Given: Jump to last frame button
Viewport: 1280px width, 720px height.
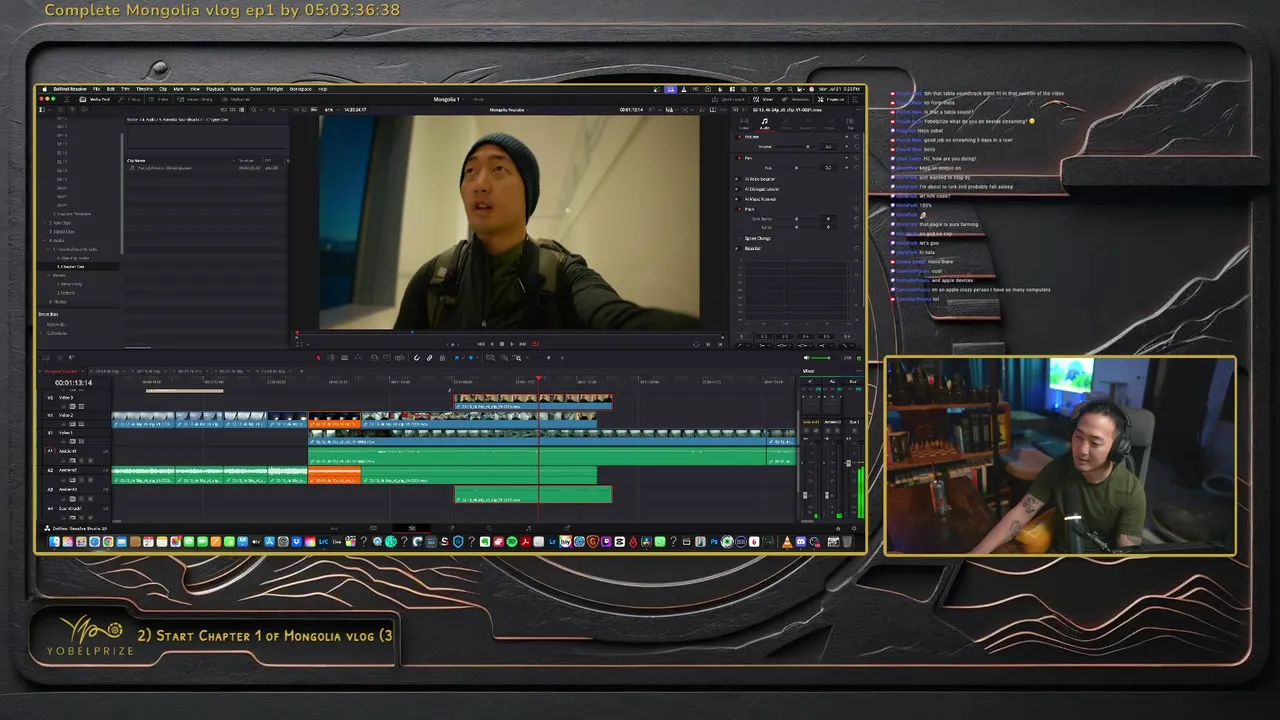Looking at the screenshot, I should (x=523, y=344).
